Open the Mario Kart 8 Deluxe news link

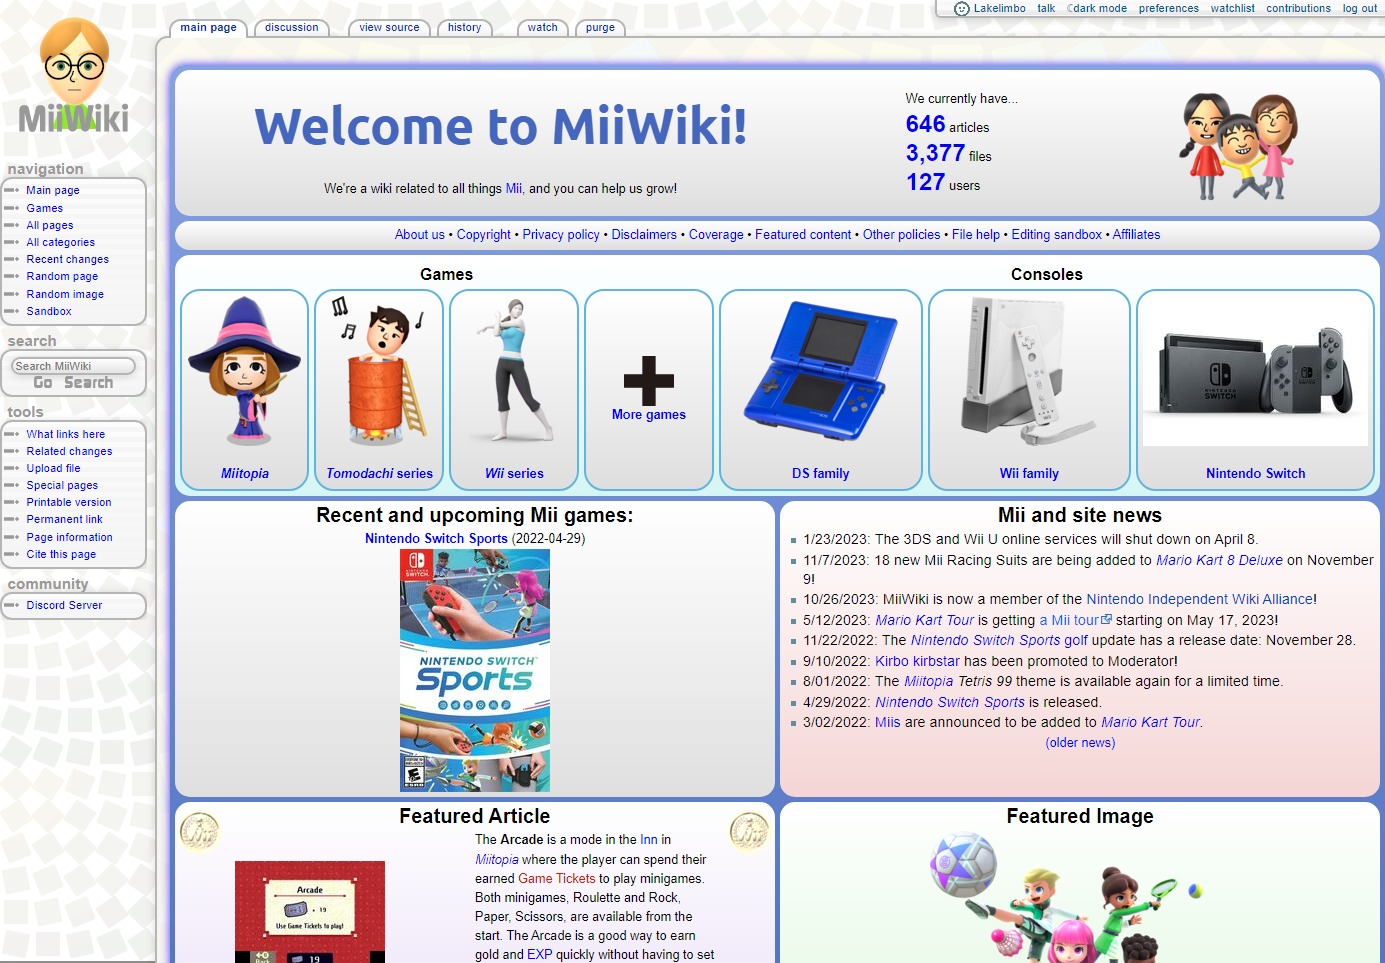[x=1219, y=561]
